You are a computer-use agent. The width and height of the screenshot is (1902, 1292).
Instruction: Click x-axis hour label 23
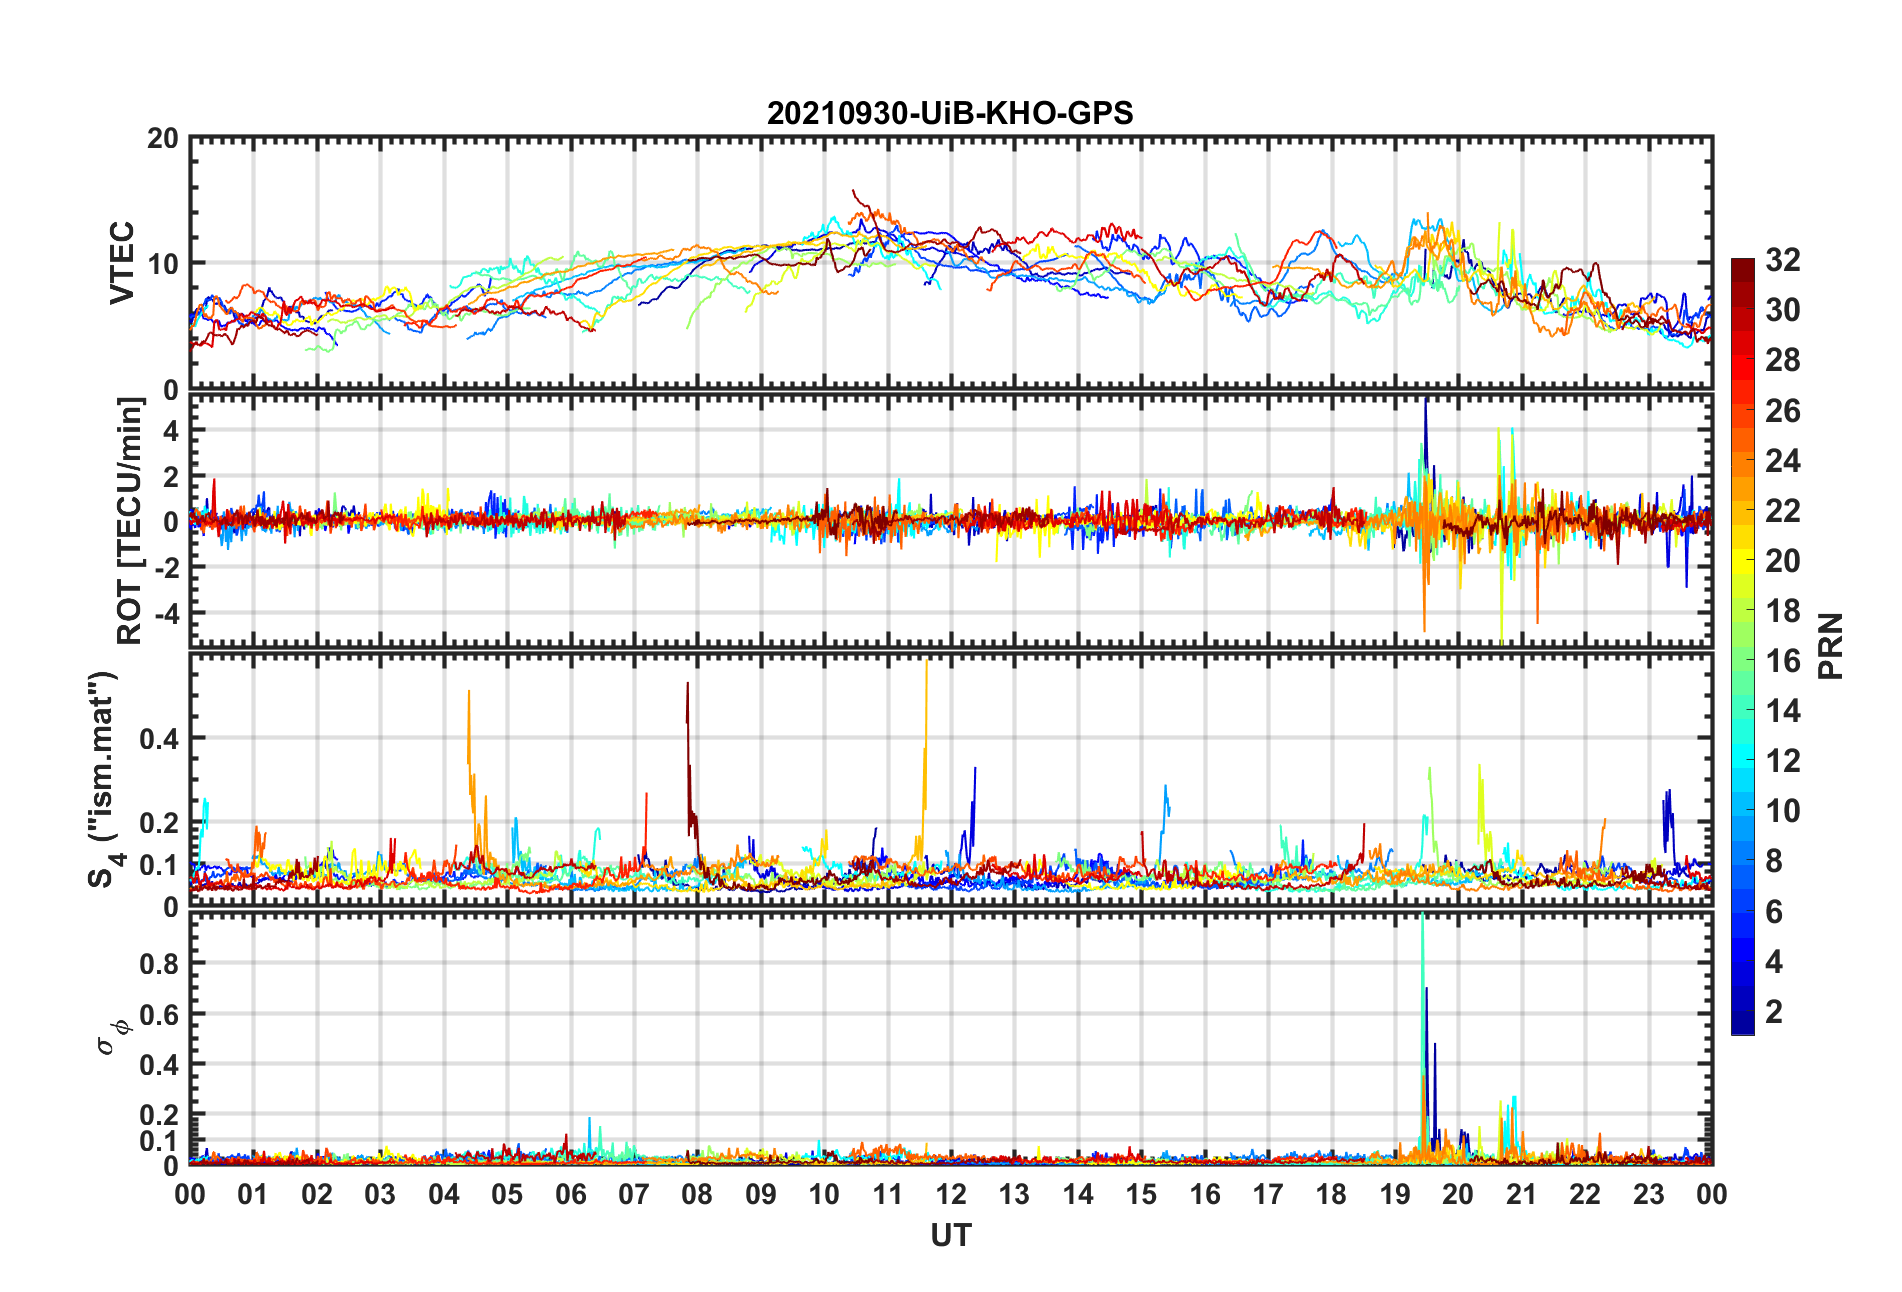tap(1649, 1194)
